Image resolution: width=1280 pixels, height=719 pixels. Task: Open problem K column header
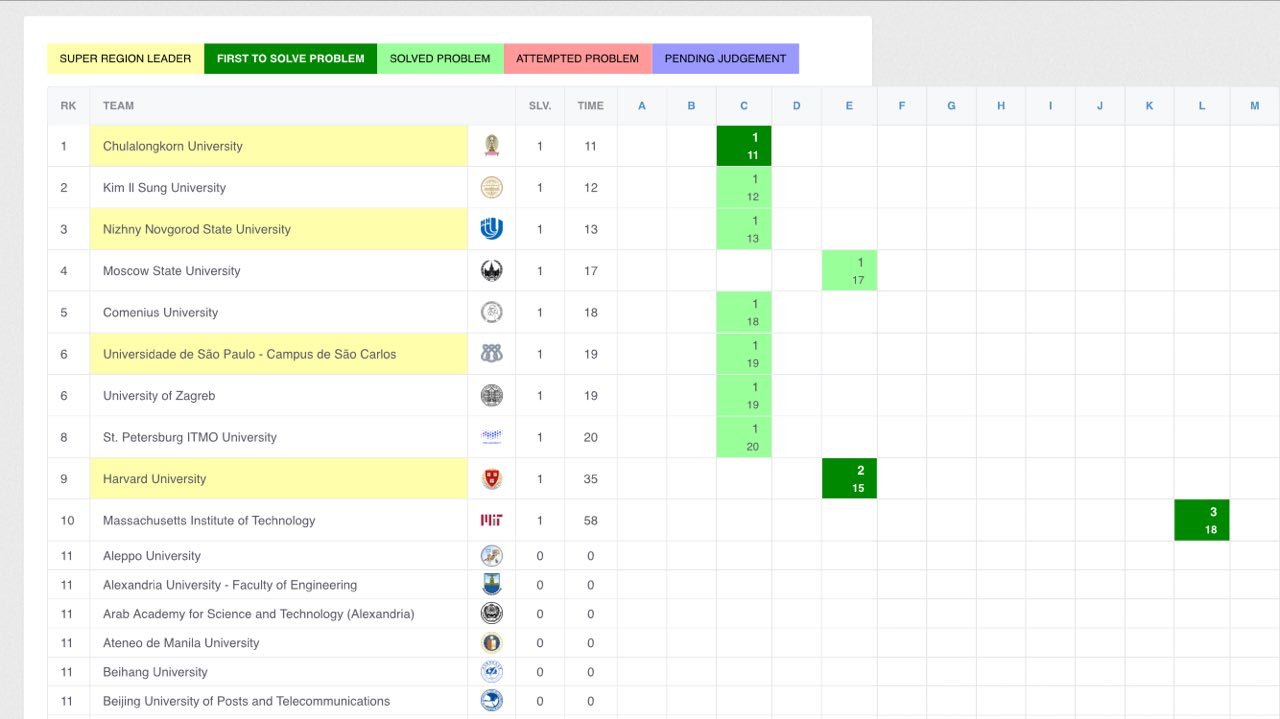coord(1149,106)
